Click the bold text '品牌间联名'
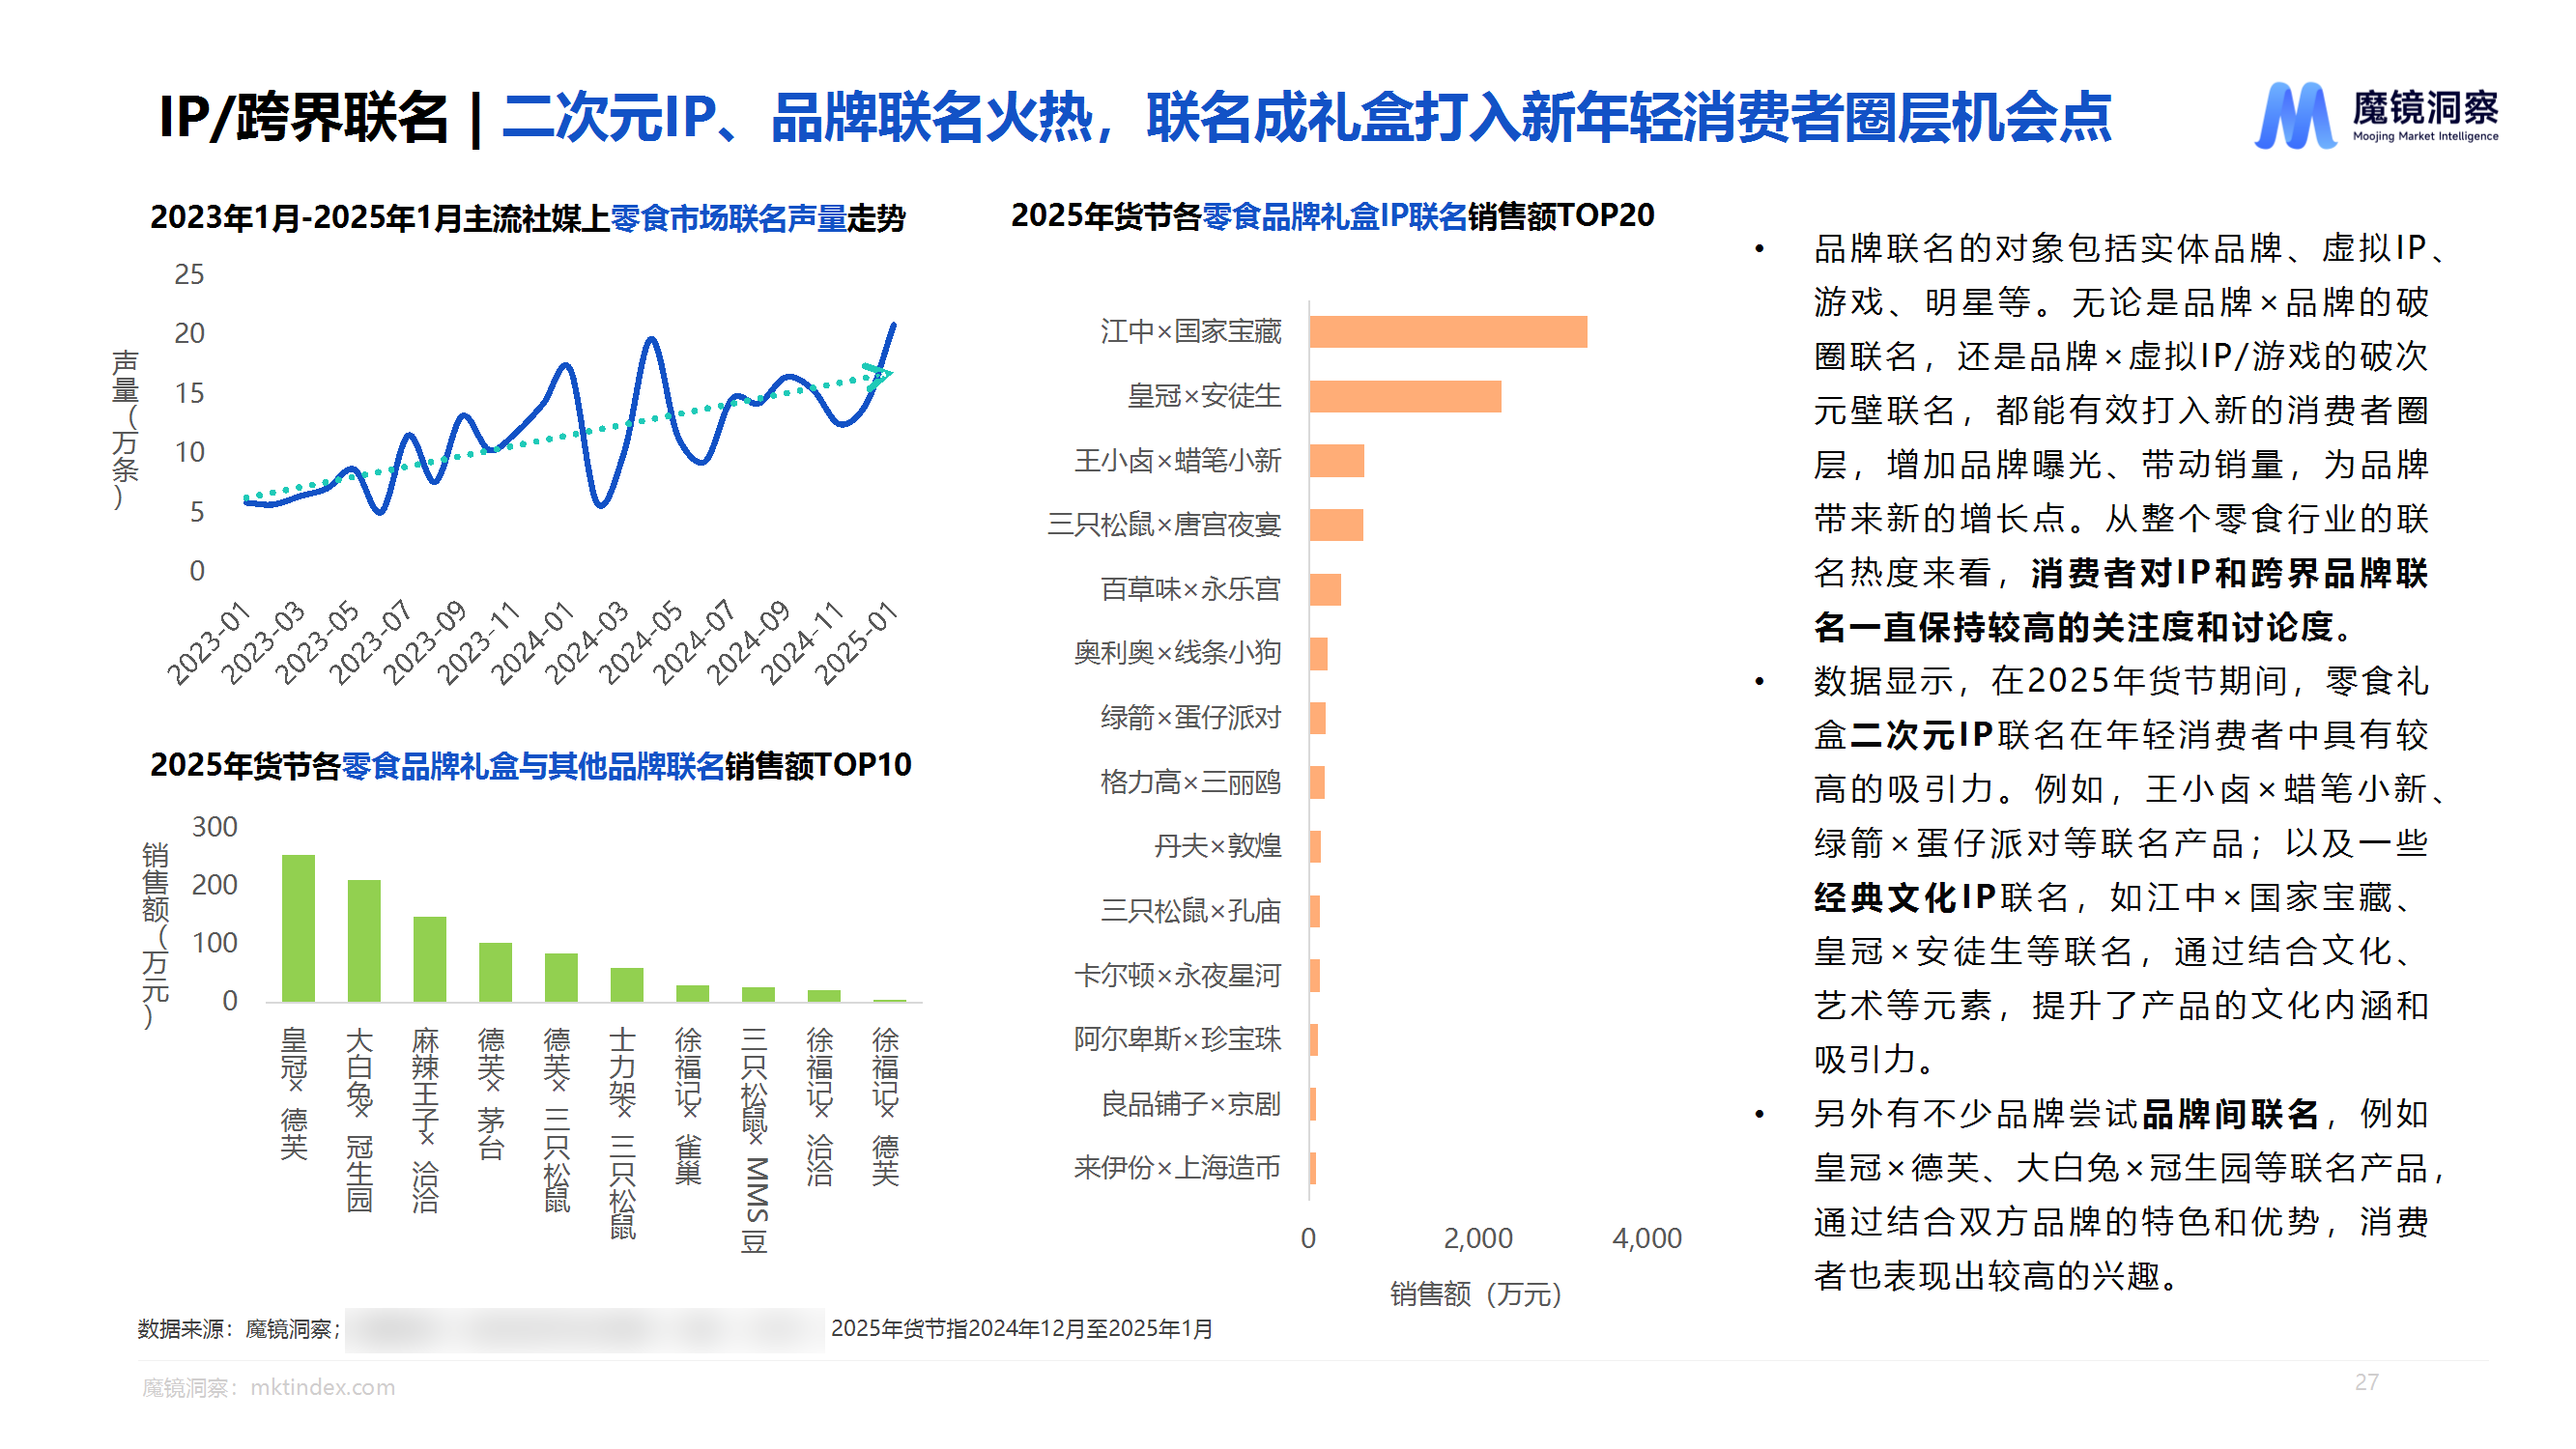2576x1449 pixels. tap(2231, 1113)
